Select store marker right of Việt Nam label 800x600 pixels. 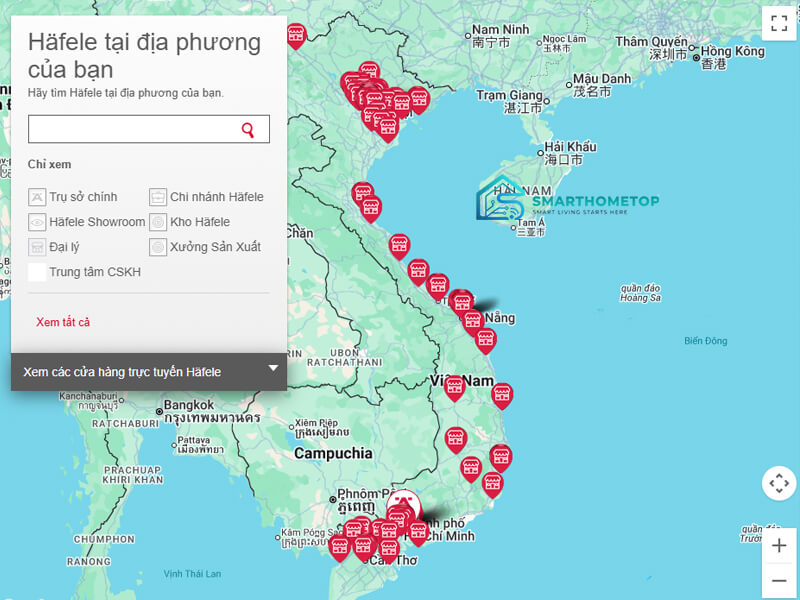pos(502,396)
